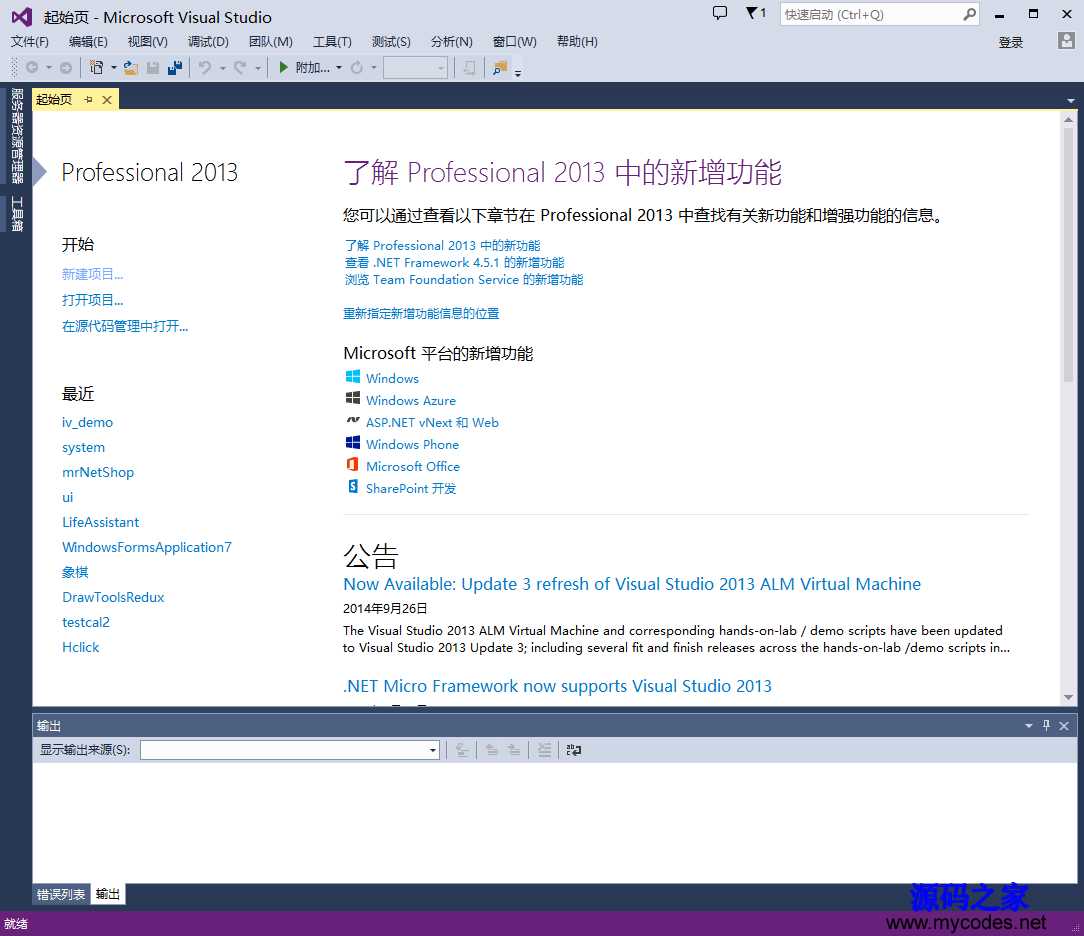Screen dimensions: 1084x936
Task: Close the Output (输出) panel
Action: 1064,726
